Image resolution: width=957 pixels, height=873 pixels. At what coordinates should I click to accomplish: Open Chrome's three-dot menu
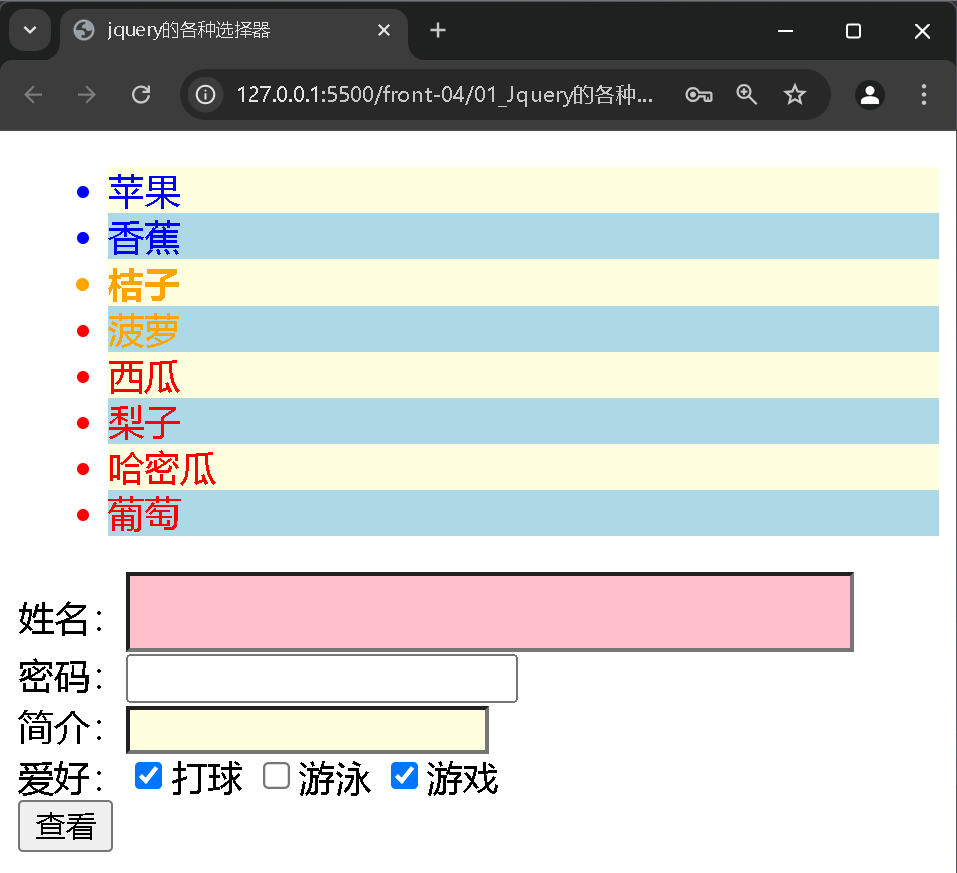[x=923, y=95]
